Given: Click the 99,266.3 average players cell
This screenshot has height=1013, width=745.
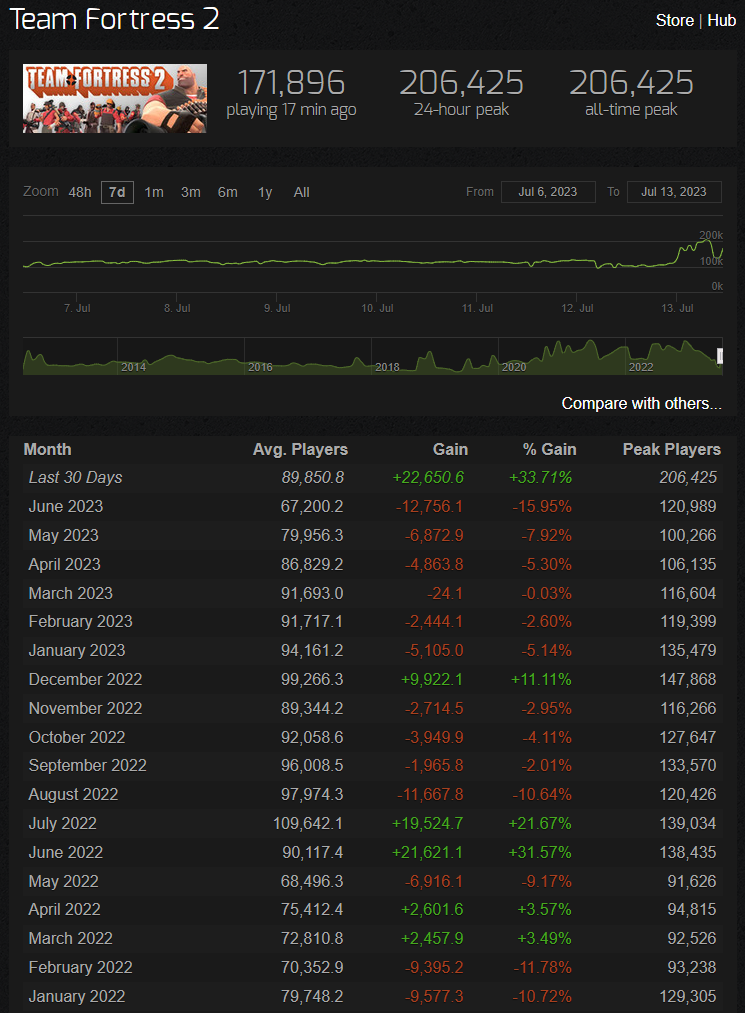Looking at the screenshot, I should coord(312,680).
